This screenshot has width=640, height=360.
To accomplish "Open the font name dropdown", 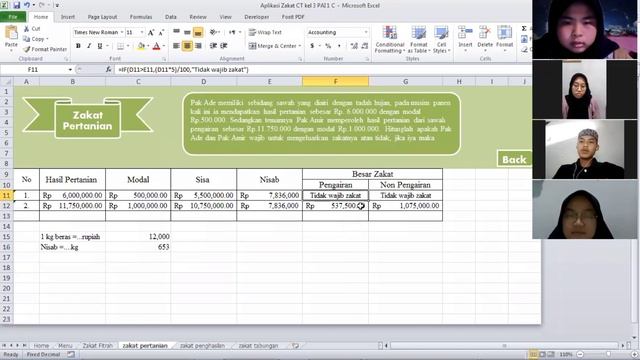I will [122, 32].
